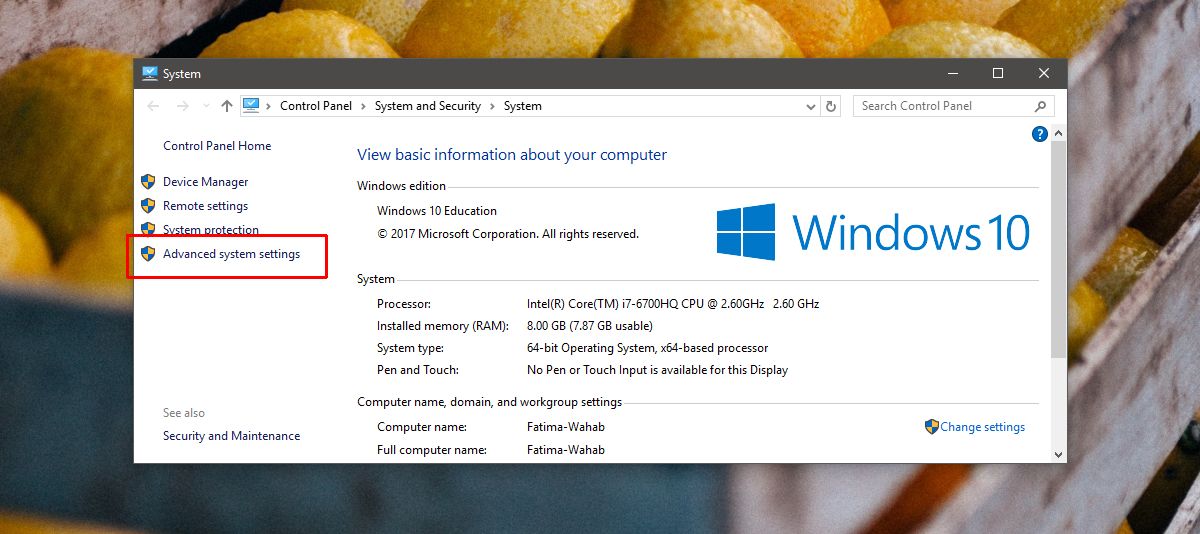
Task: Click the back navigation arrow
Action: pos(153,106)
